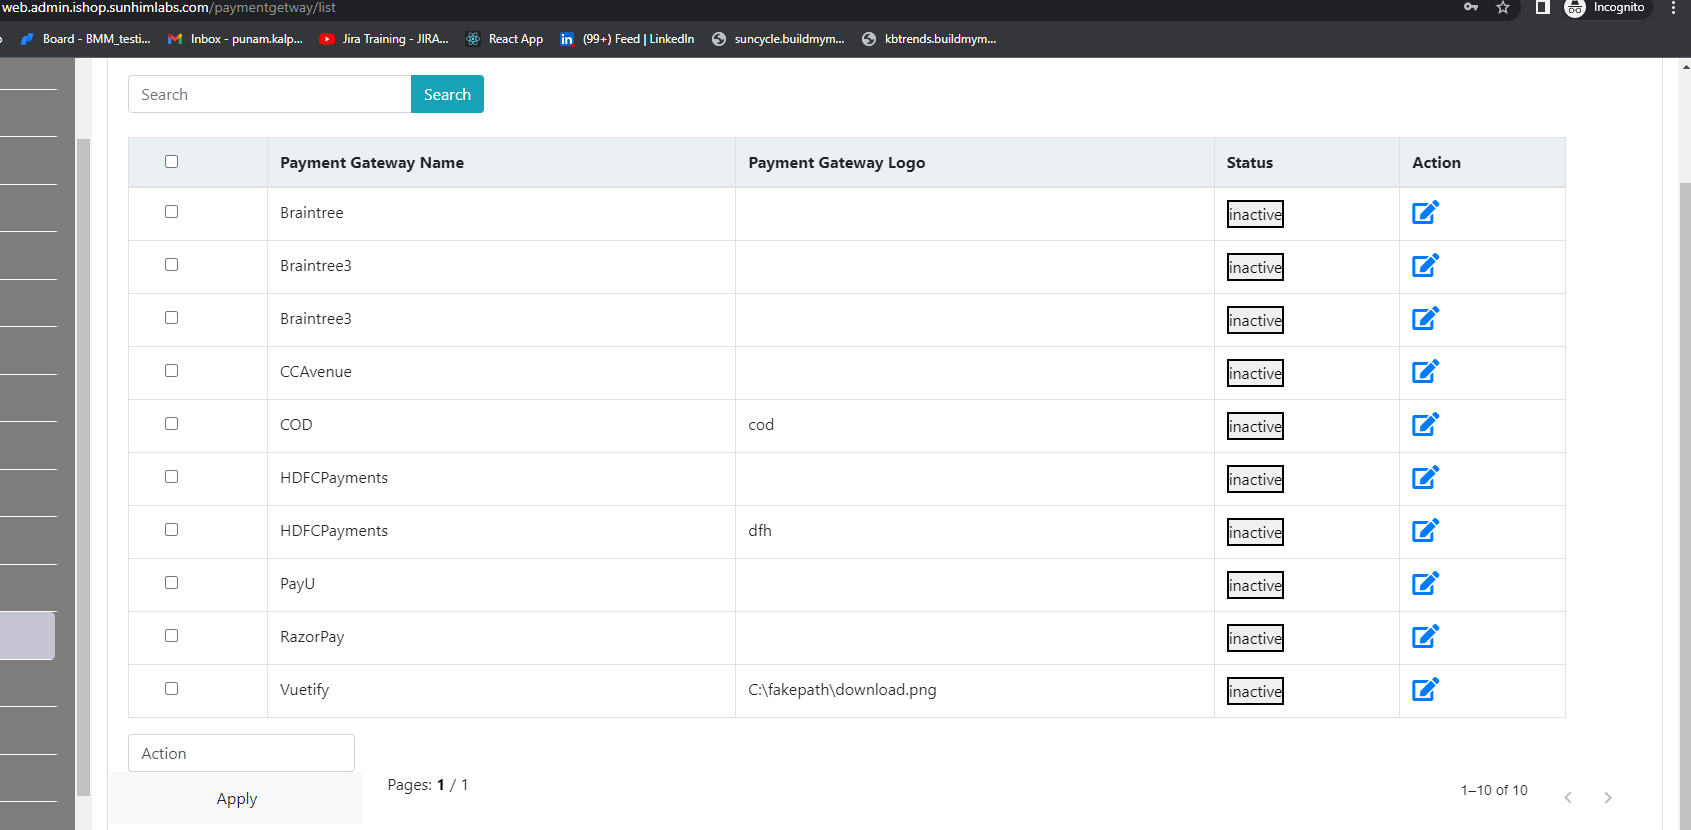Open Inbox - punam.kalp bookmark
This screenshot has width=1691, height=830.
[235, 39]
